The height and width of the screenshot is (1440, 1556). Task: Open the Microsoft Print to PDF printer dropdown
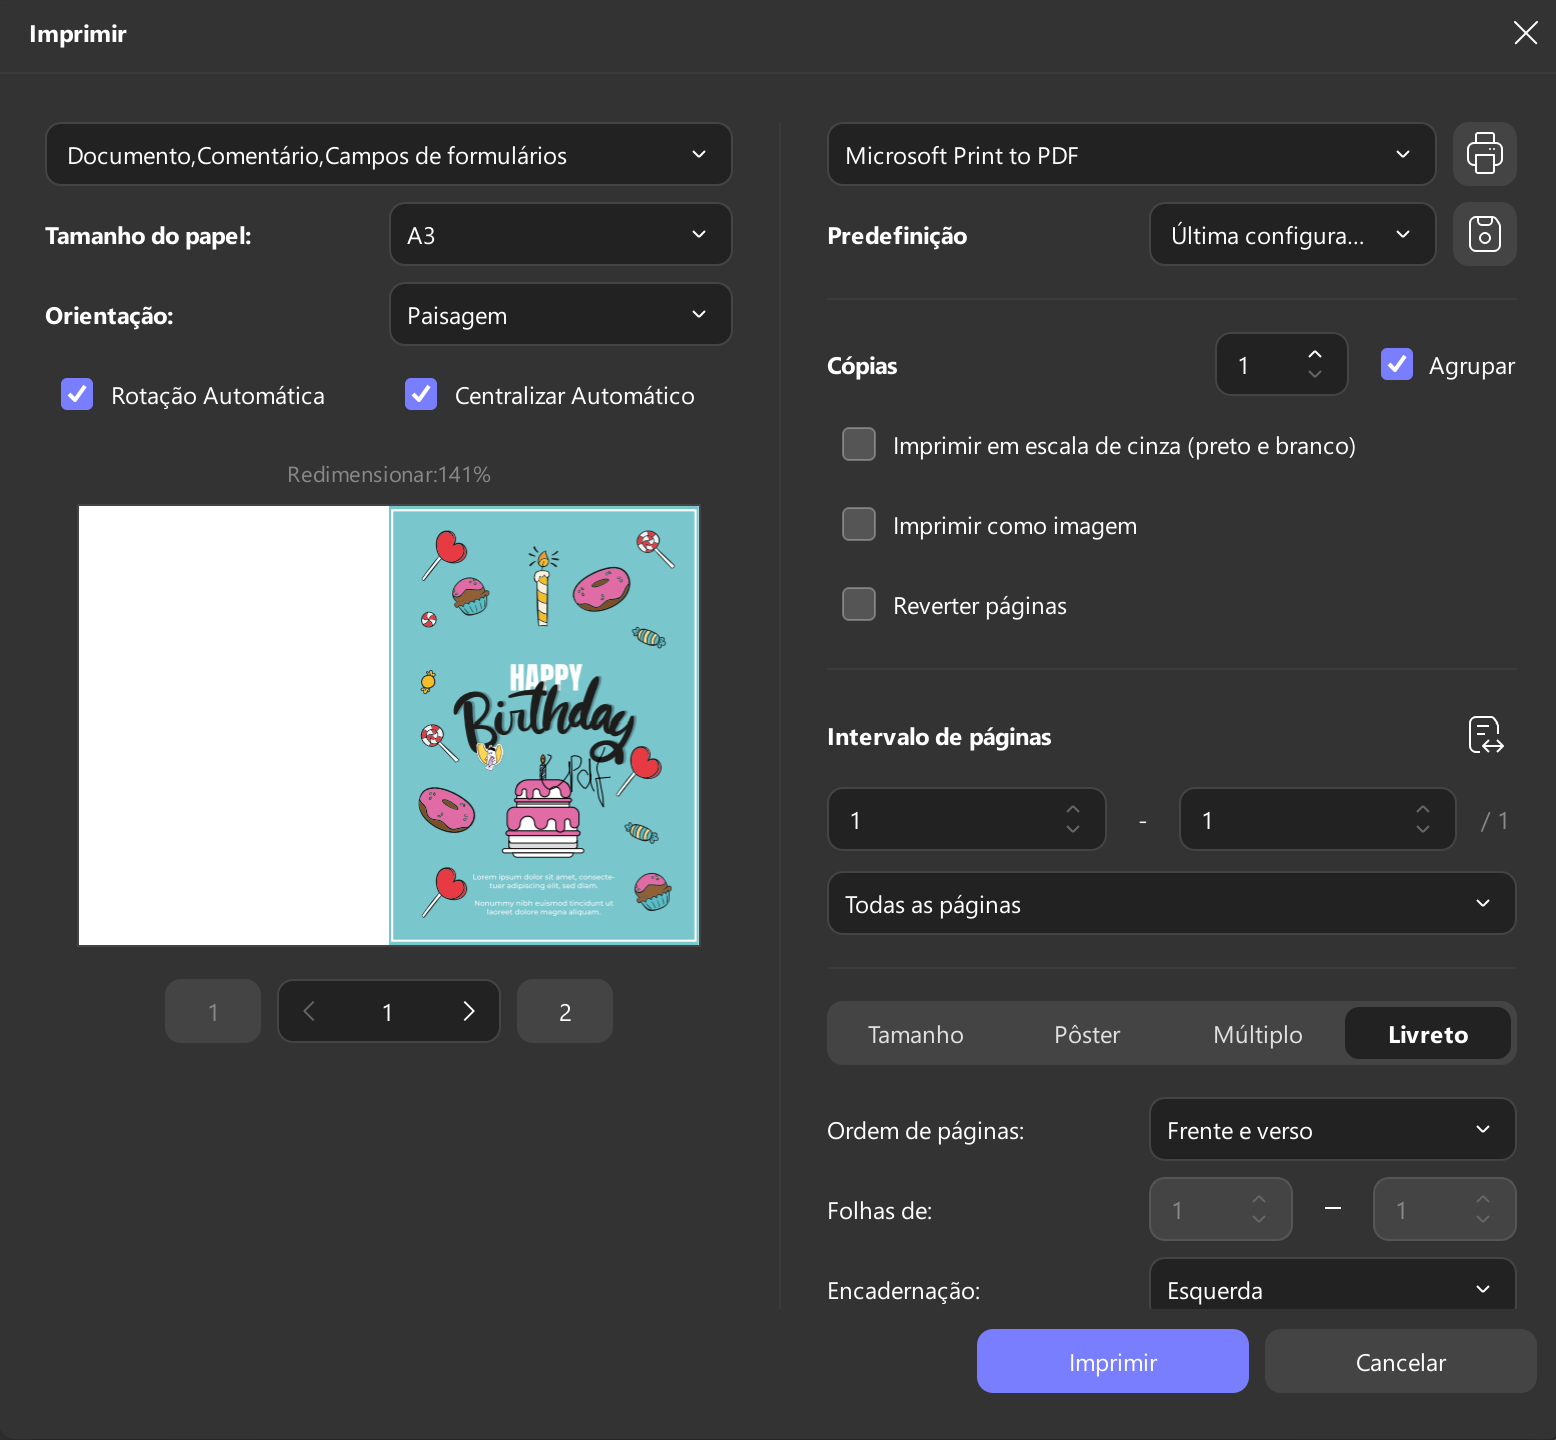1132,154
